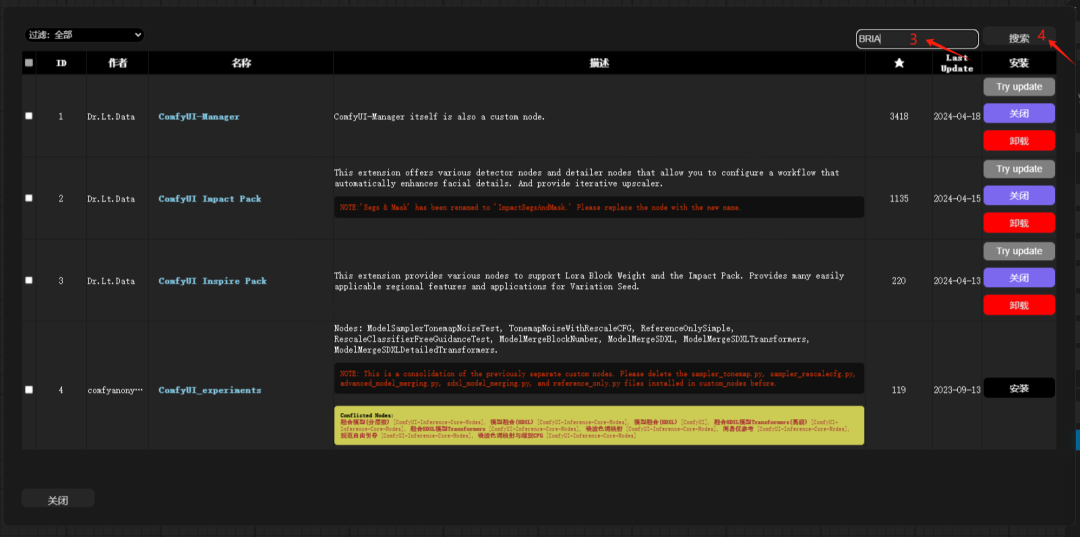The image size is (1080, 537).
Task: Sort by the 描述 column header
Action: coord(599,63)
